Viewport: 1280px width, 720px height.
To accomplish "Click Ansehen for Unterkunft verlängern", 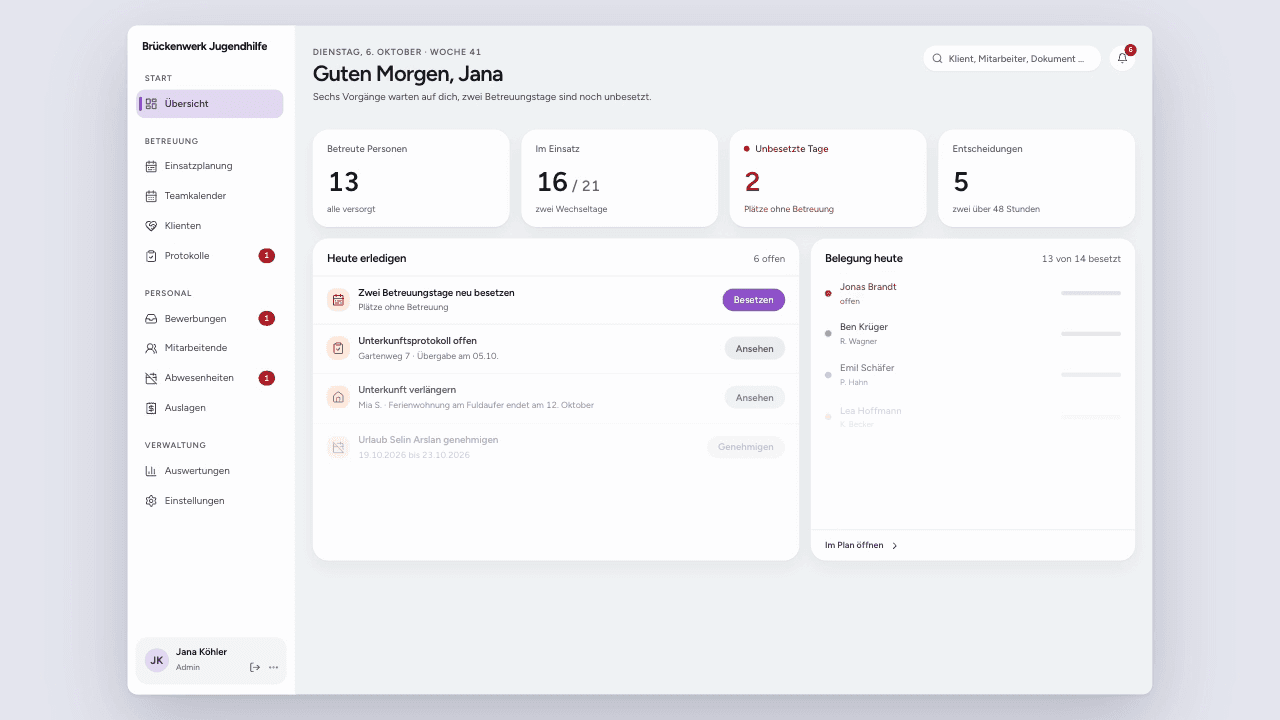I will (x=755, y=397).
